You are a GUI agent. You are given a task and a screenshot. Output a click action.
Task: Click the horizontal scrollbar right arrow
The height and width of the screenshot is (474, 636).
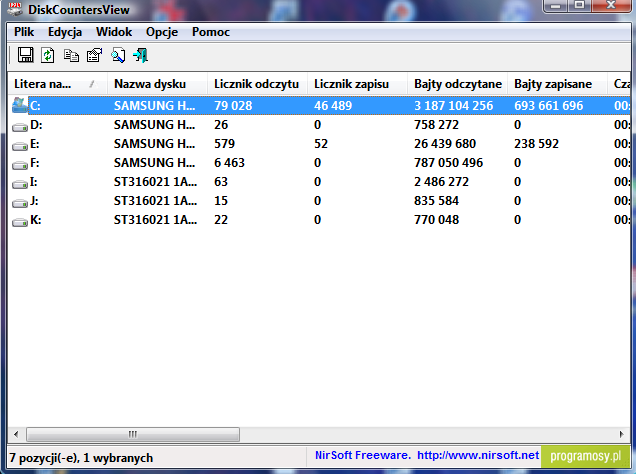pyautogui.click(x=622, y=434)
